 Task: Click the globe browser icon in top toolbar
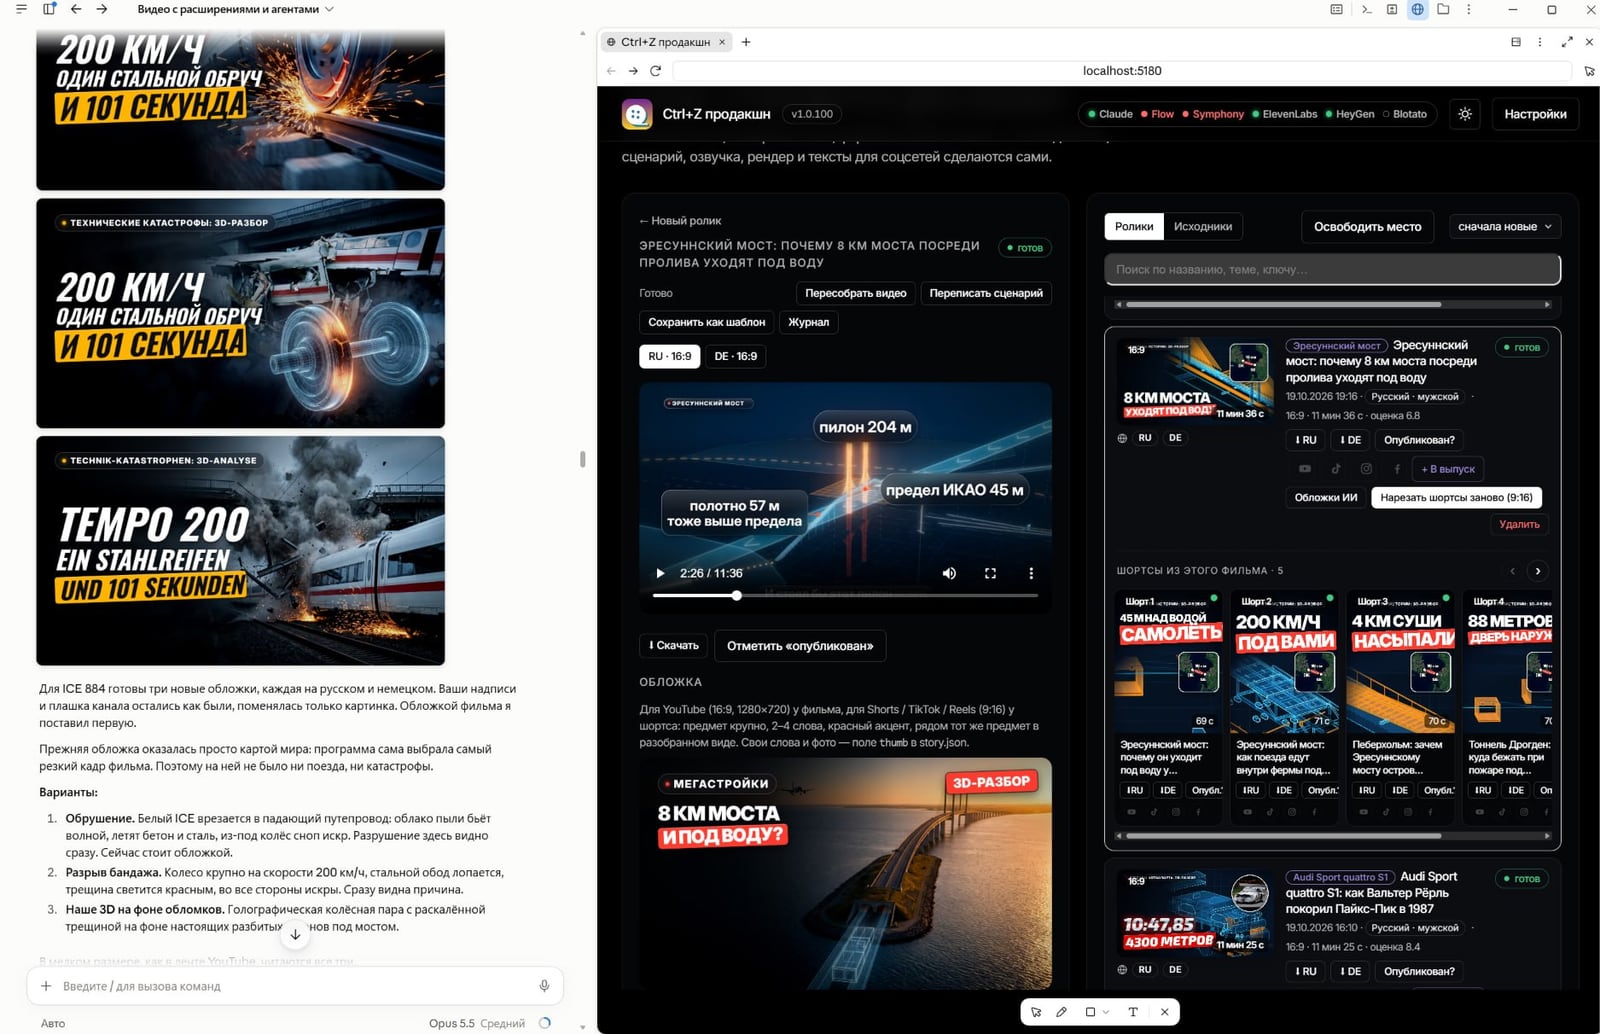1417,9
